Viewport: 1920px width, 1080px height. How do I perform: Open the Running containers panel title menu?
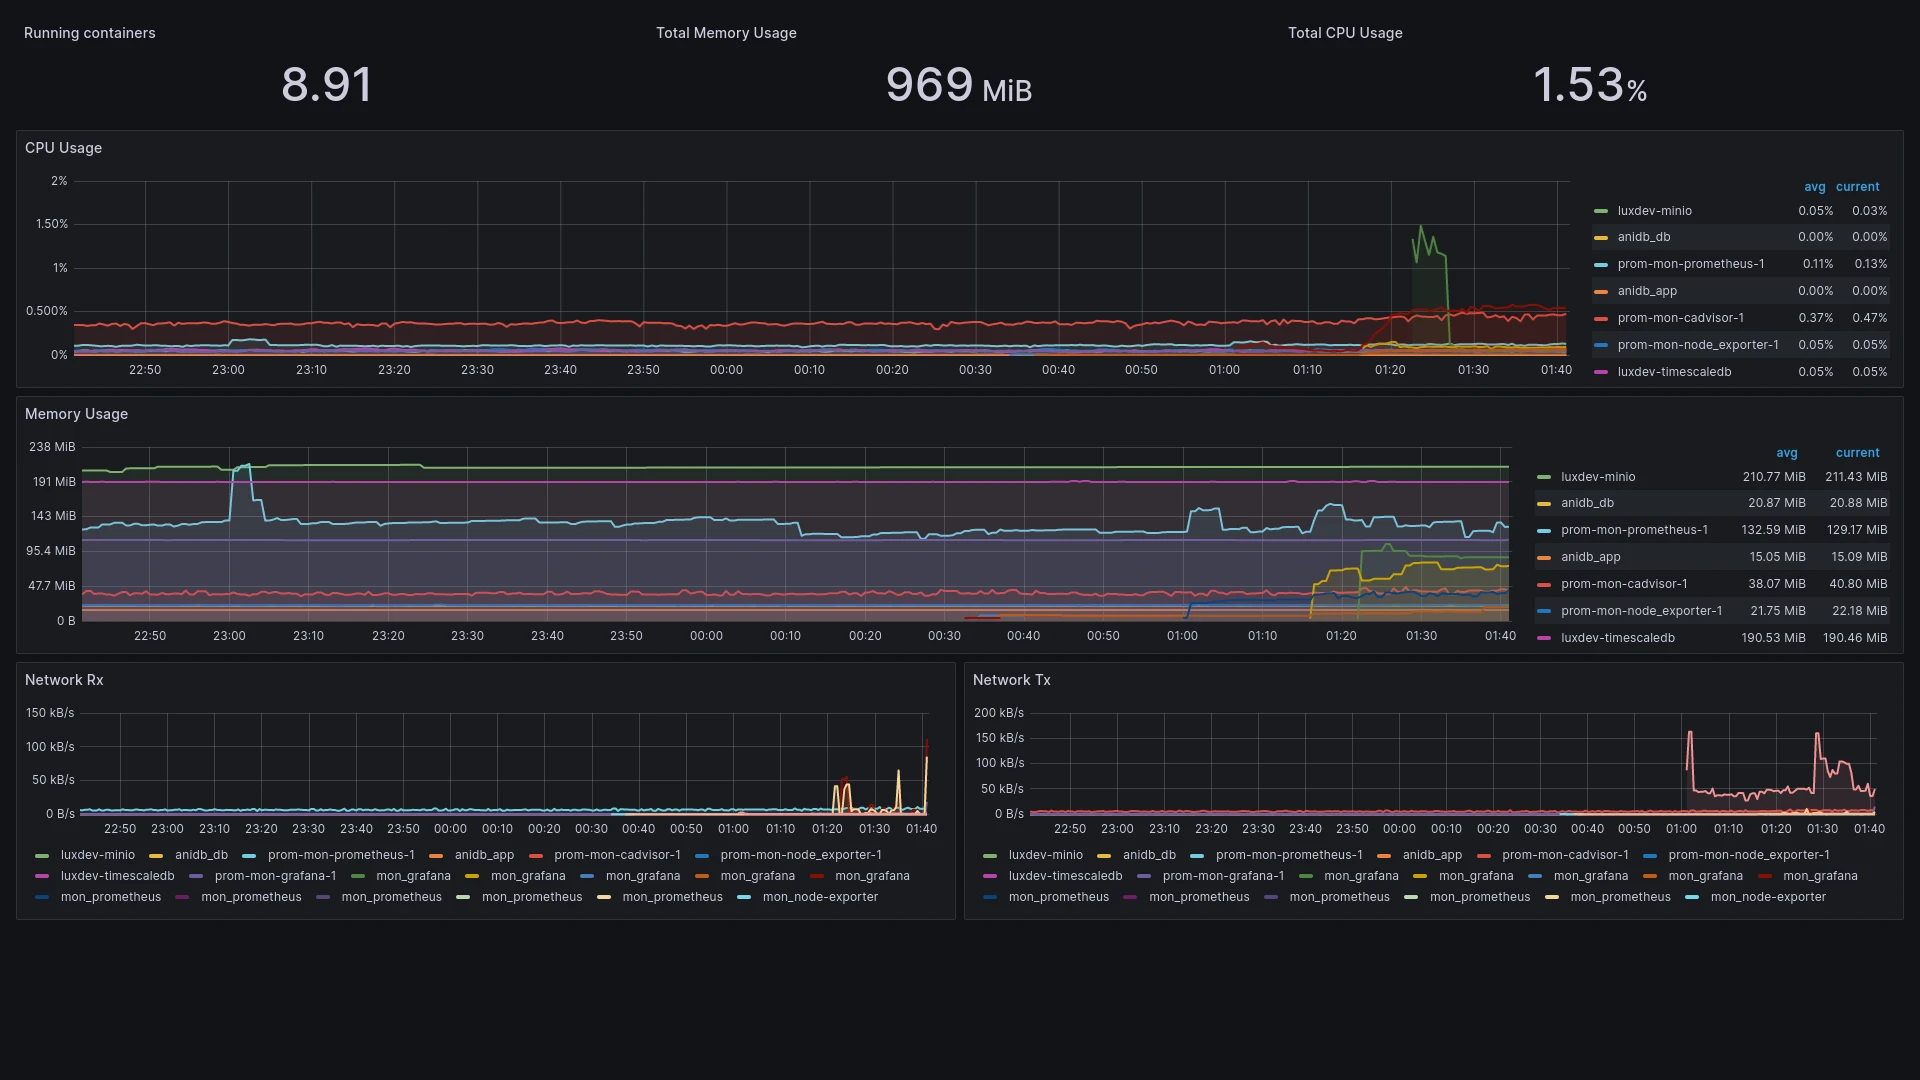[x=89, y=33]
